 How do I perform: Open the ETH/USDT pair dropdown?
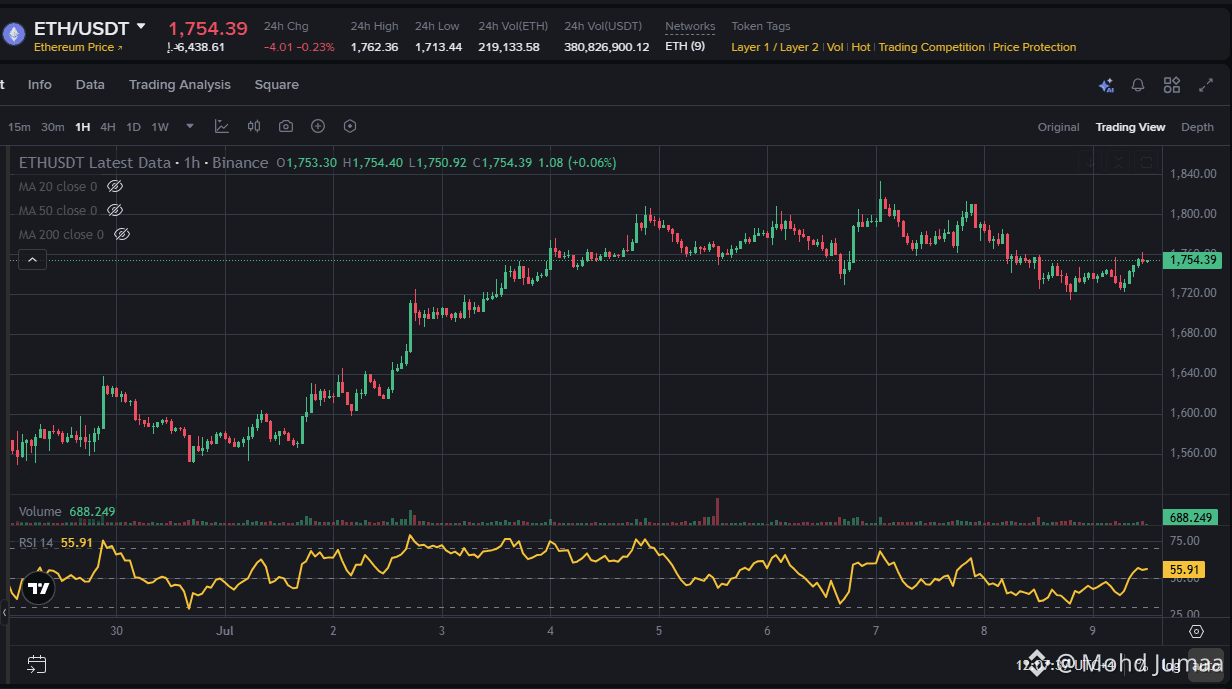click(x=141, y=27)
